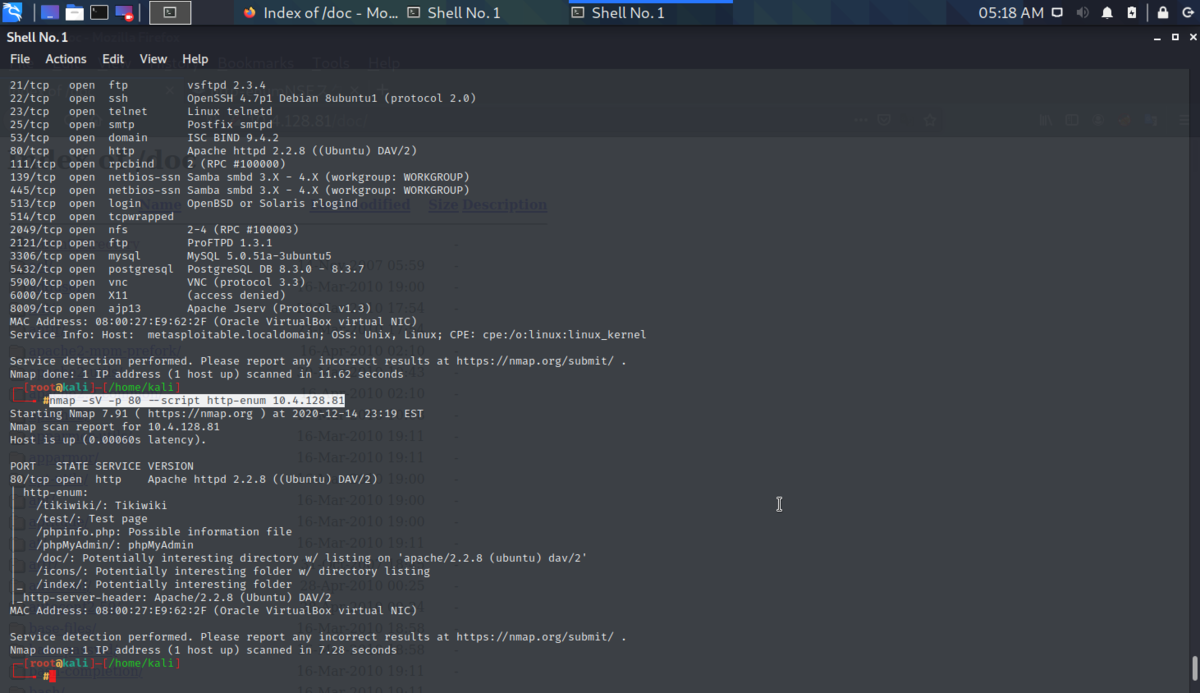Click the '/index/' interesting folder line

click(164, 584)
